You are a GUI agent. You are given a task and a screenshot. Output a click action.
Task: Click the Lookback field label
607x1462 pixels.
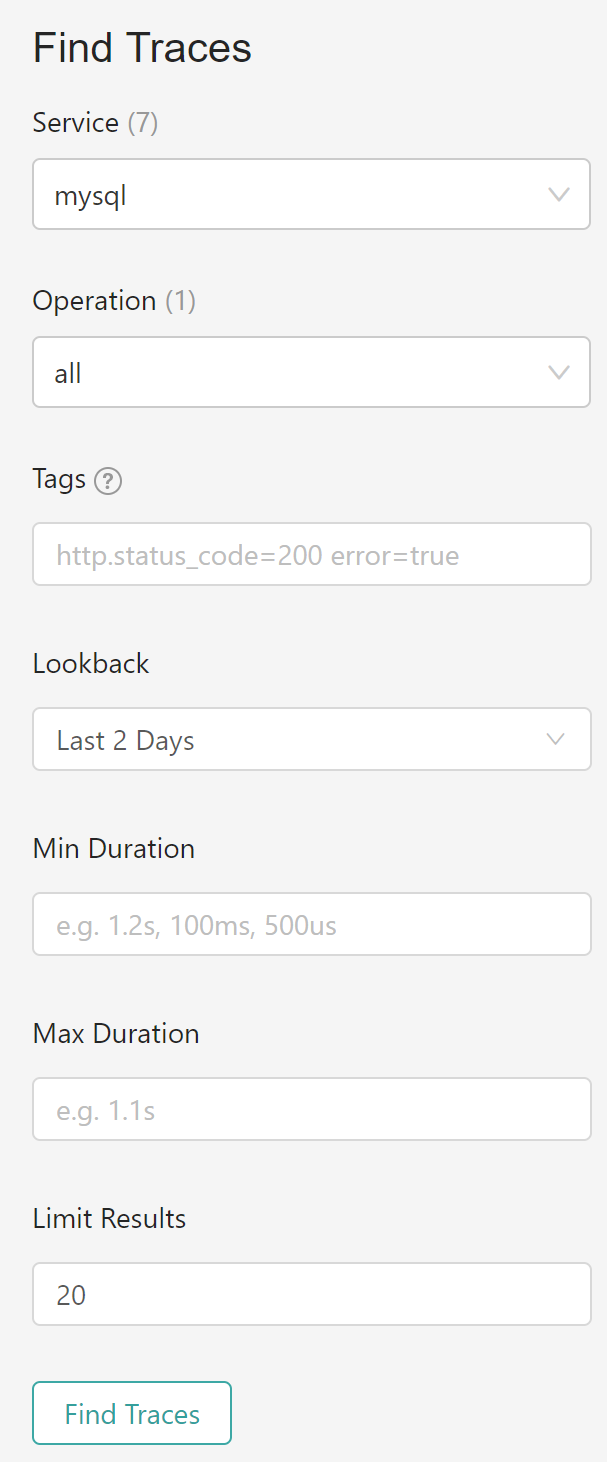point(91,663)
